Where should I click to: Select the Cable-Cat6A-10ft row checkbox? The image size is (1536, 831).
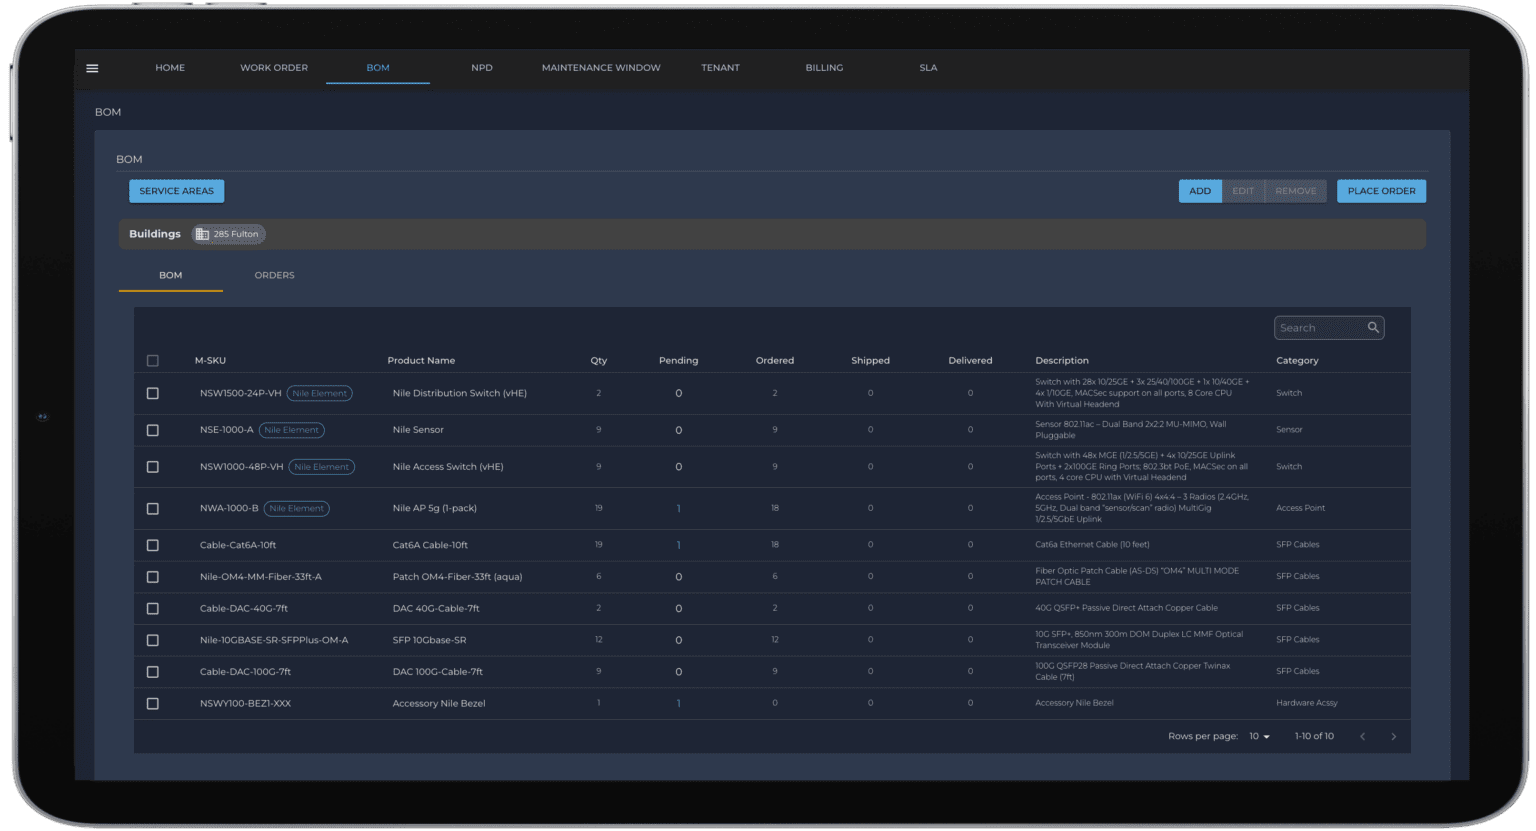click(x=153, y=546)
